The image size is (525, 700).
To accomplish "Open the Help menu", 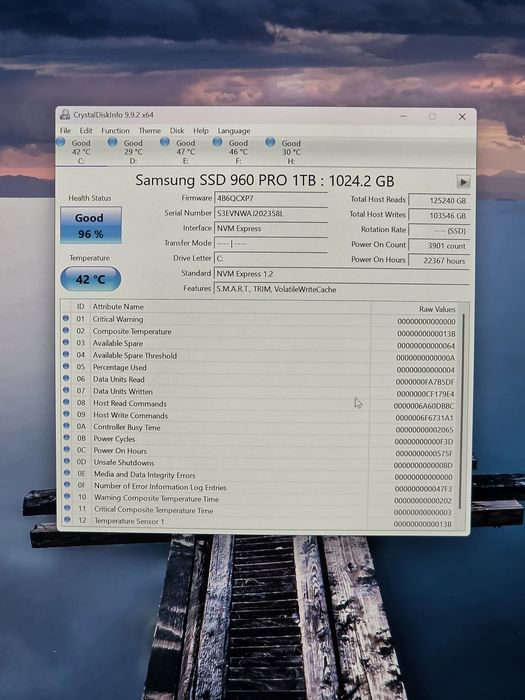I will [201, 130].
